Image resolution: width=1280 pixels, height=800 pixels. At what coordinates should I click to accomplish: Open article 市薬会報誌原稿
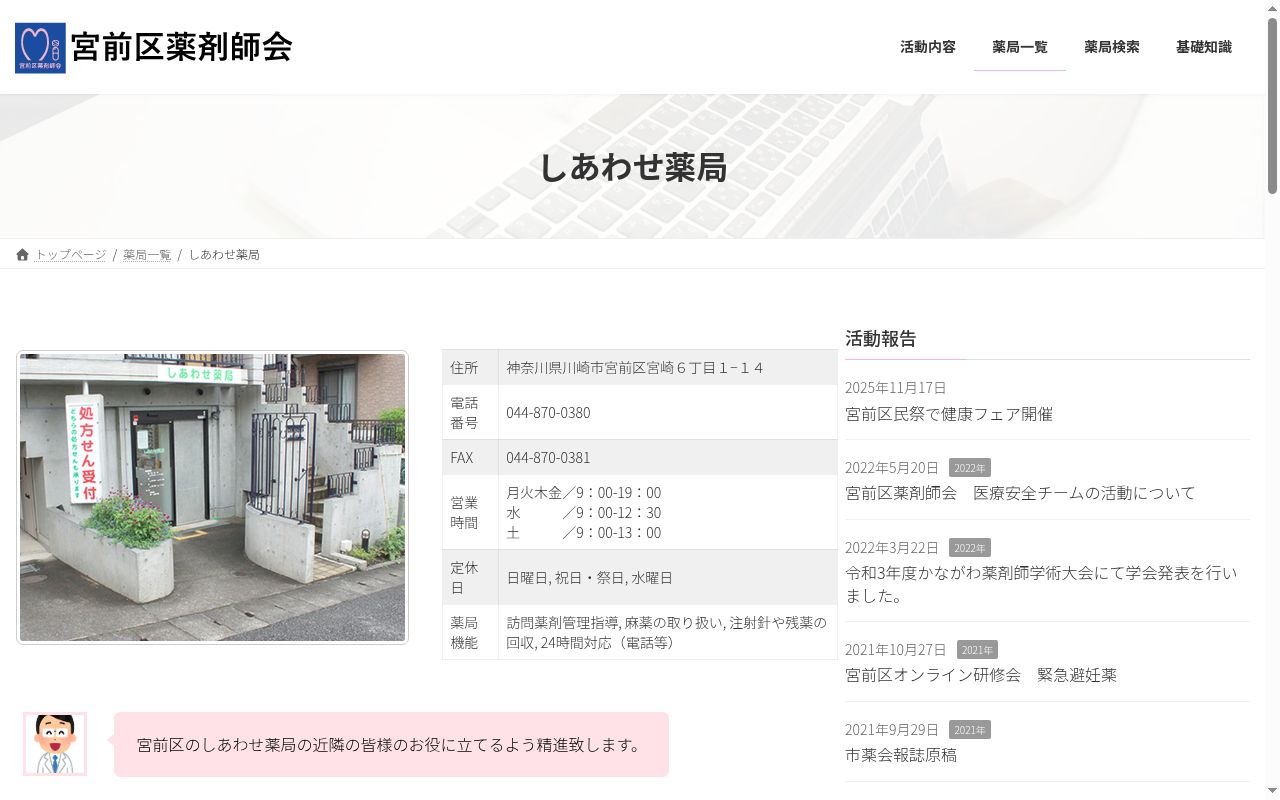coord(901,755)
